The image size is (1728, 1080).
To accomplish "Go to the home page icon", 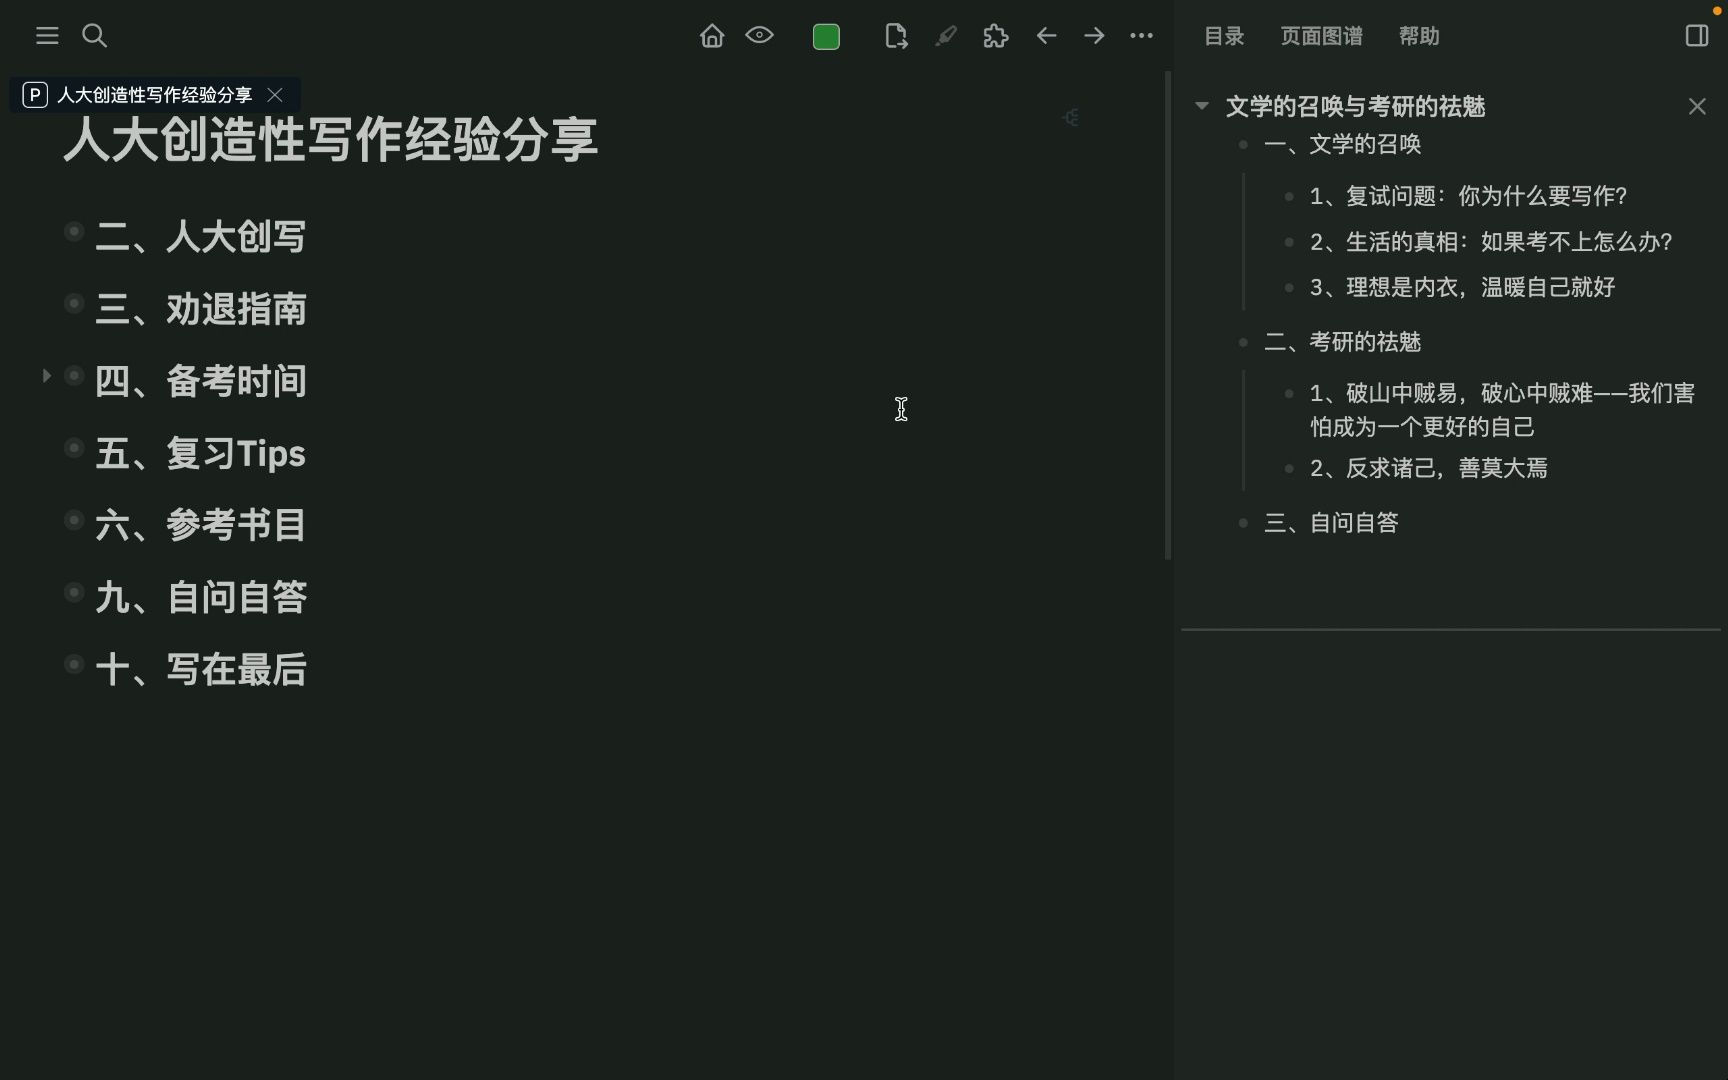I will 712,36.
